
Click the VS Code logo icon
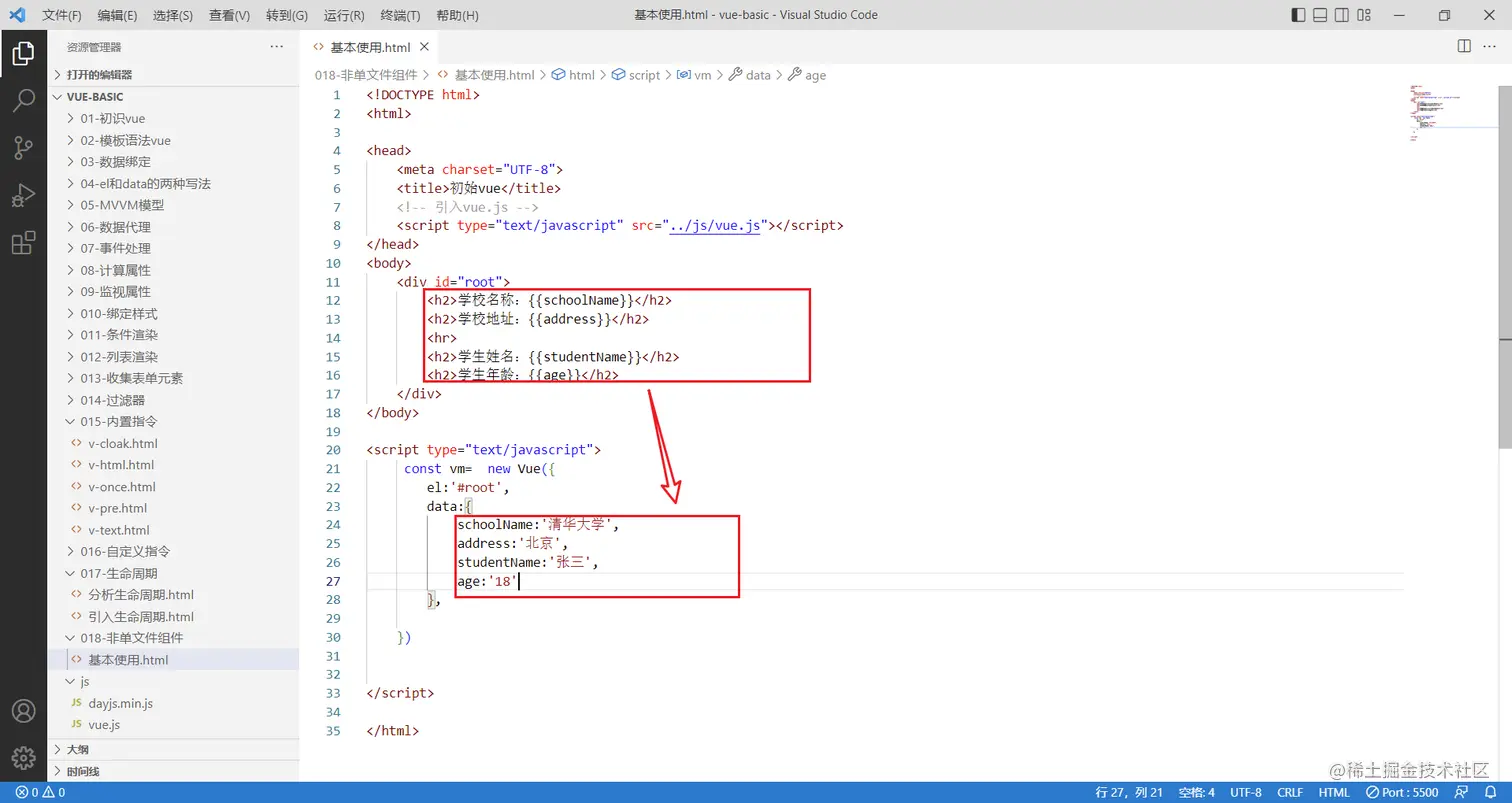click(x=17, y=15)
